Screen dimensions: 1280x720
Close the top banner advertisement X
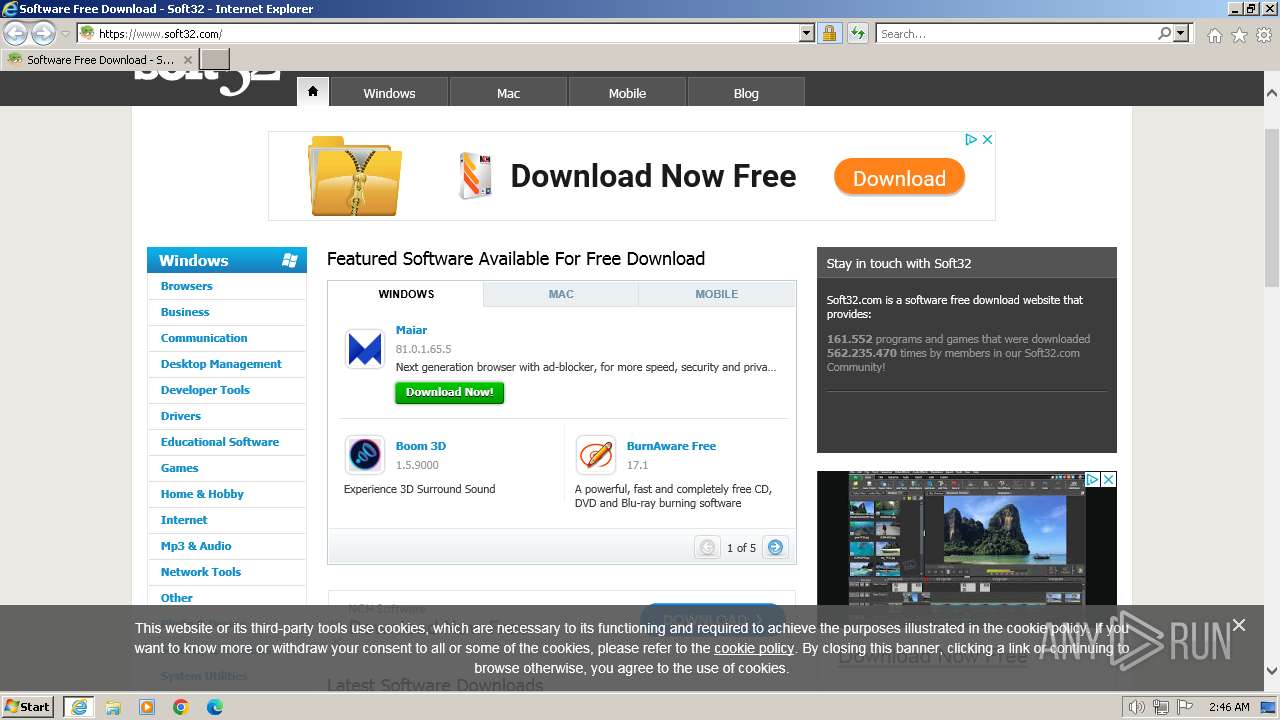pyautogui.click(x=987, y=140)
